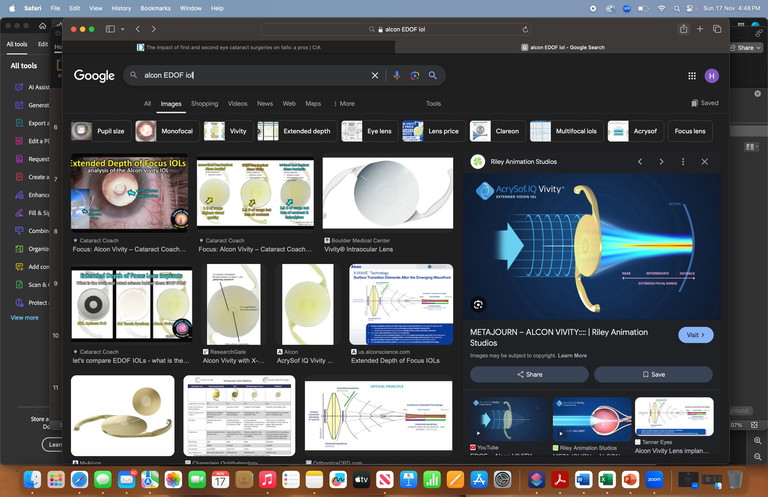
Task: Open the Google account avatar H
Action: click(712, 76)
